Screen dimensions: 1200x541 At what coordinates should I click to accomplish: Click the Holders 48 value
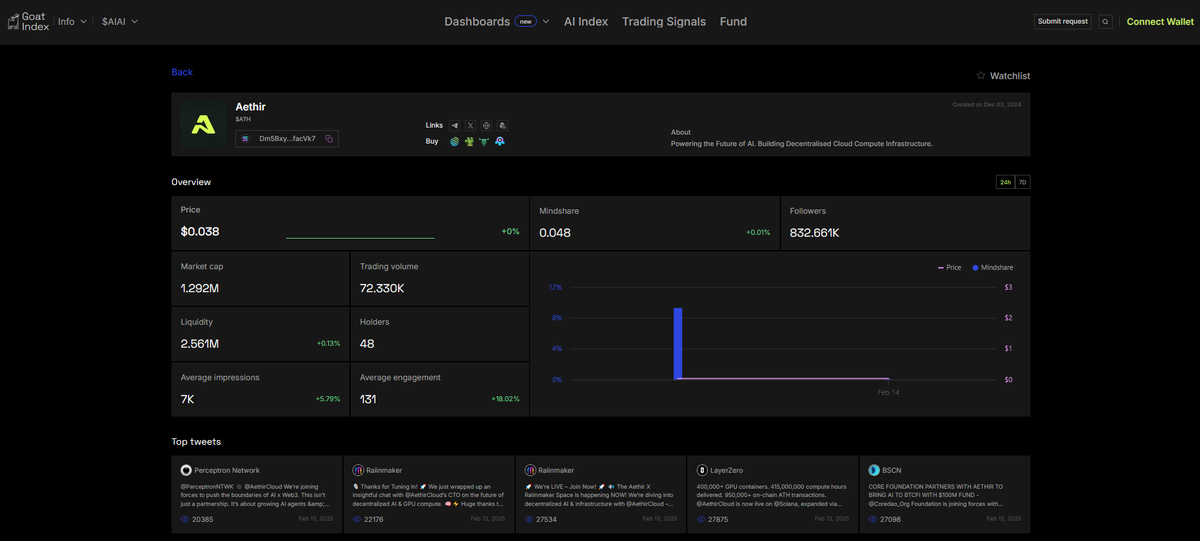click(x=367, y=344)
